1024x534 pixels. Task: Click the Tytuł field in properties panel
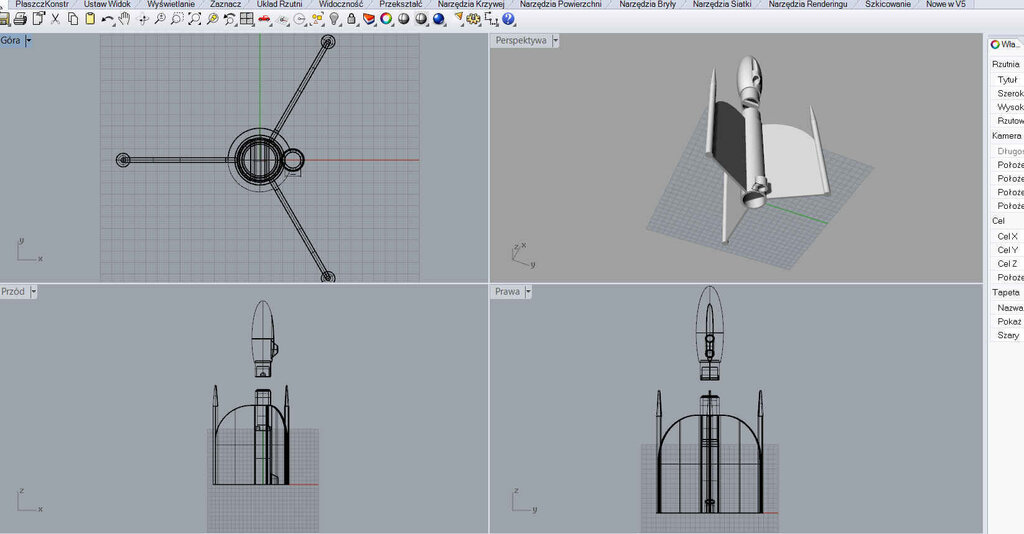[1006, 79]
